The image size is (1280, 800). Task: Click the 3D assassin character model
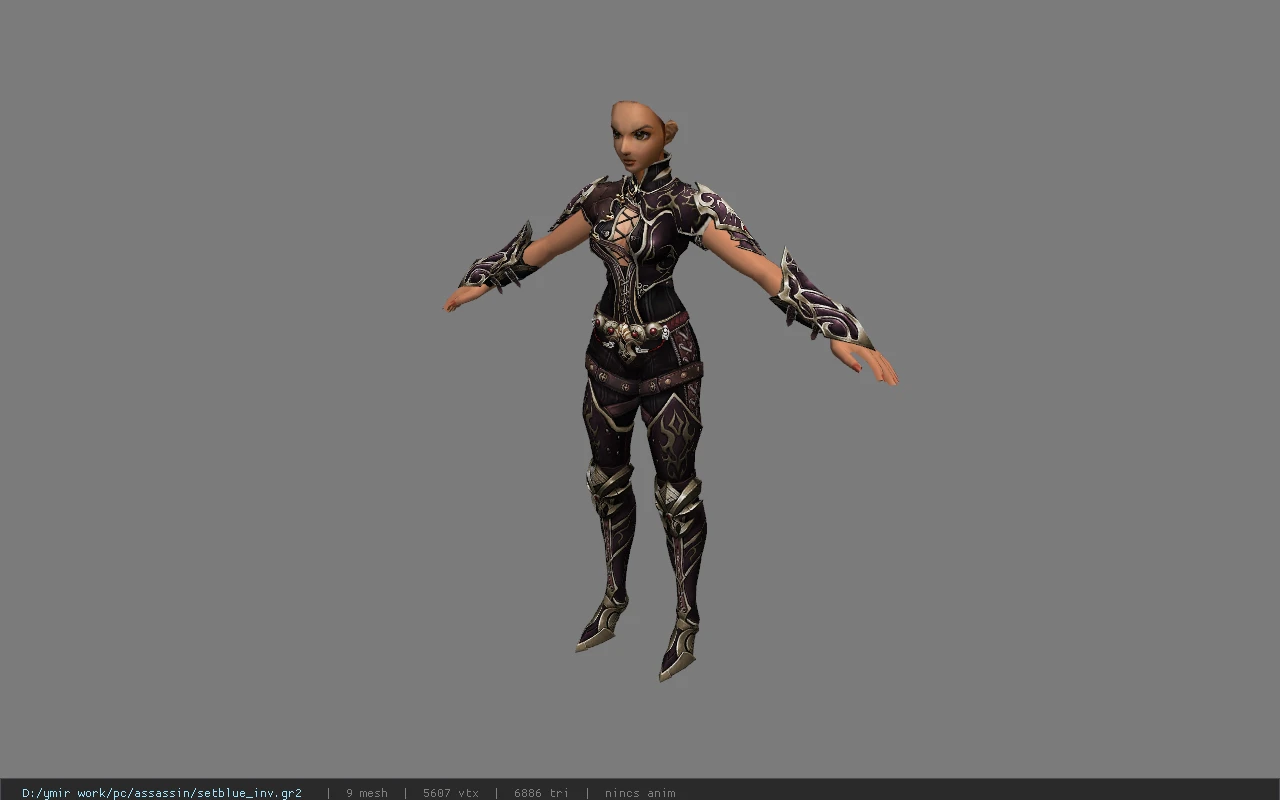coord(670,390)
